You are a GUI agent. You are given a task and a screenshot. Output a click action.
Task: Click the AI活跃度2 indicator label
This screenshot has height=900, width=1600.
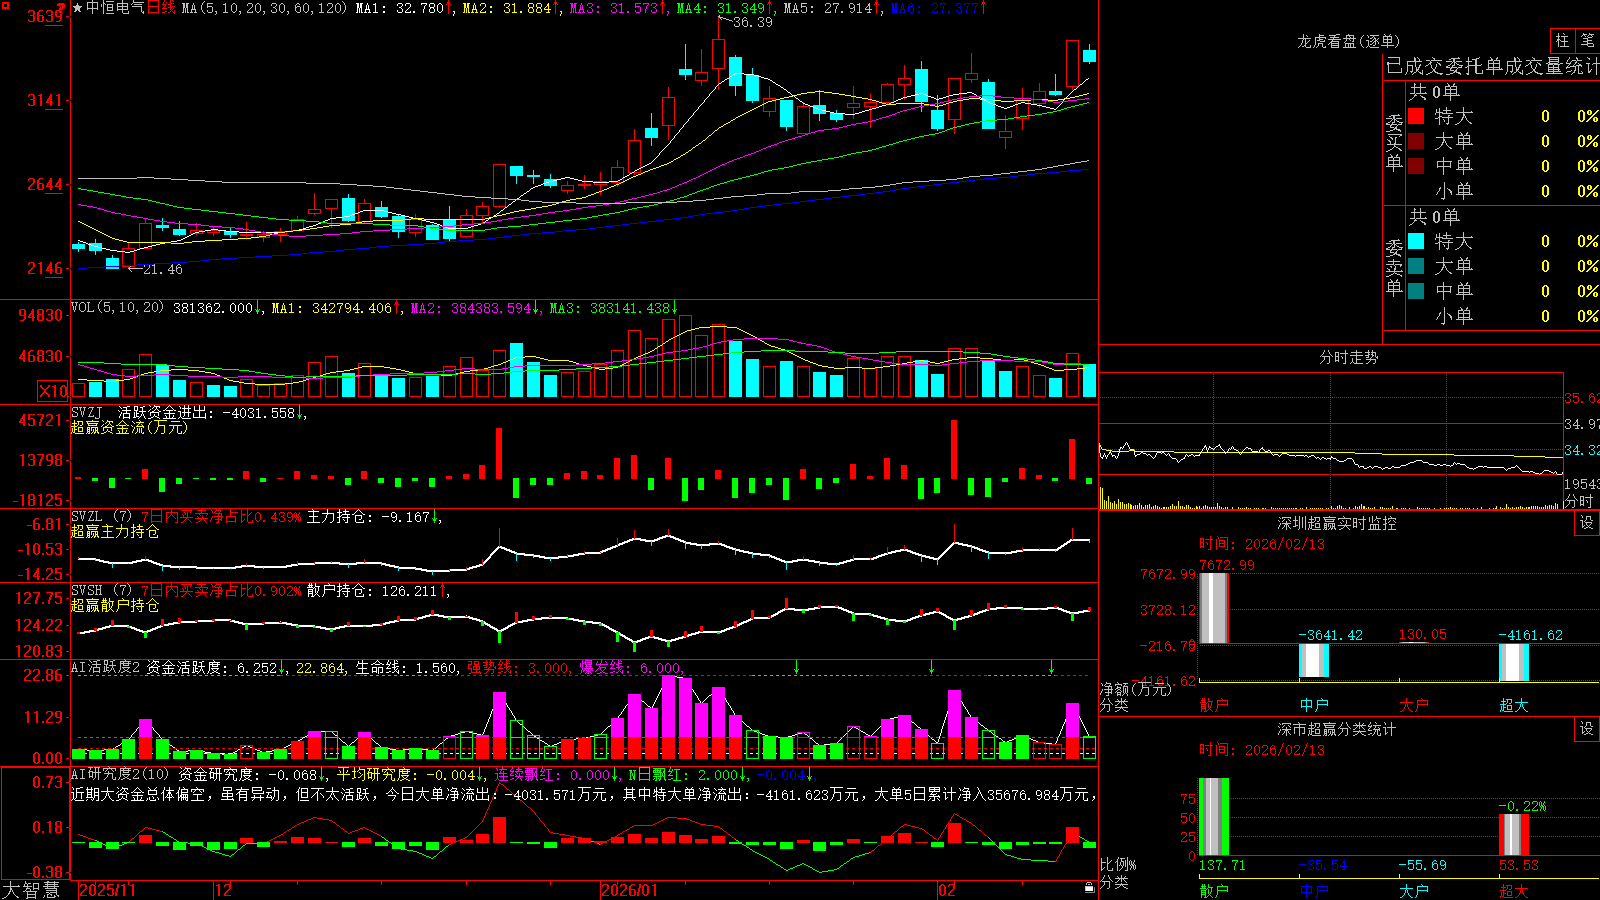106,667
